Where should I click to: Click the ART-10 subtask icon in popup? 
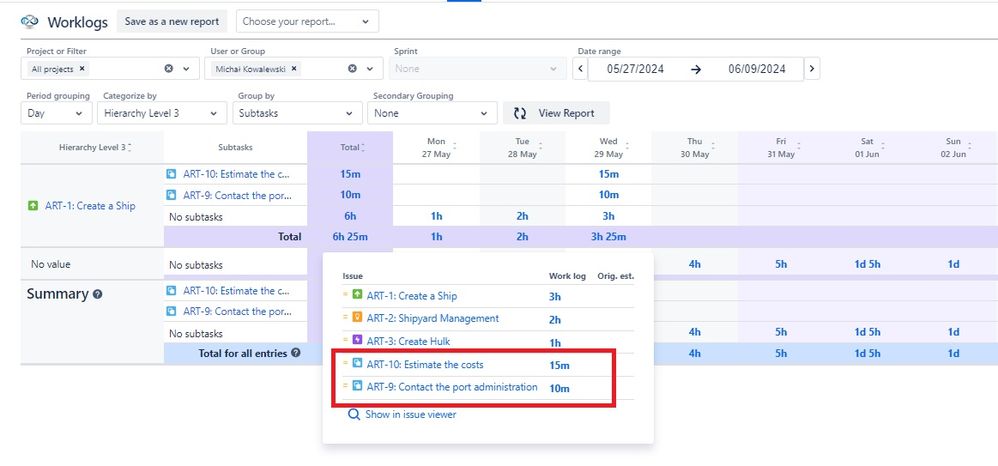[x=357, y=363]
